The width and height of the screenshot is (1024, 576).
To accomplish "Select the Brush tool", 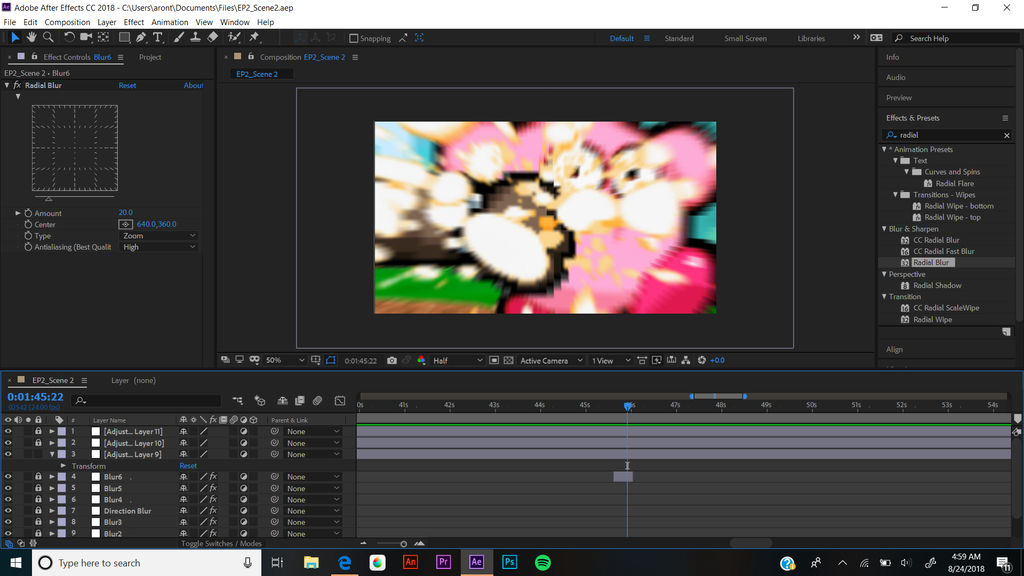I will click(177, 38).
